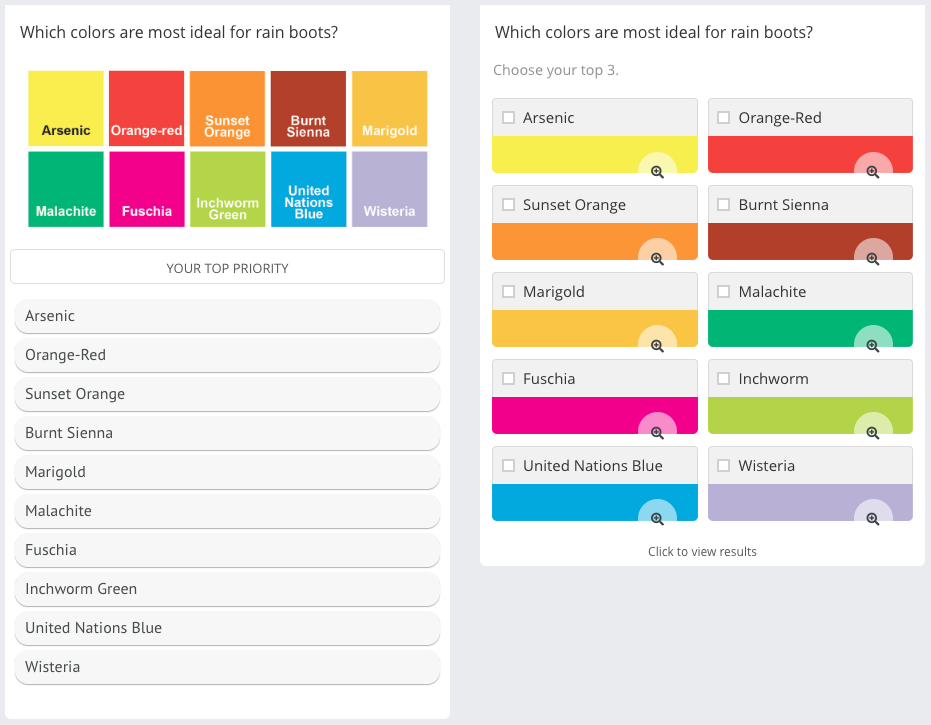The width and height of the screenshot is (931, 725).
Task: Zoom the Orange-Red color image
Action: pos(873,172)
